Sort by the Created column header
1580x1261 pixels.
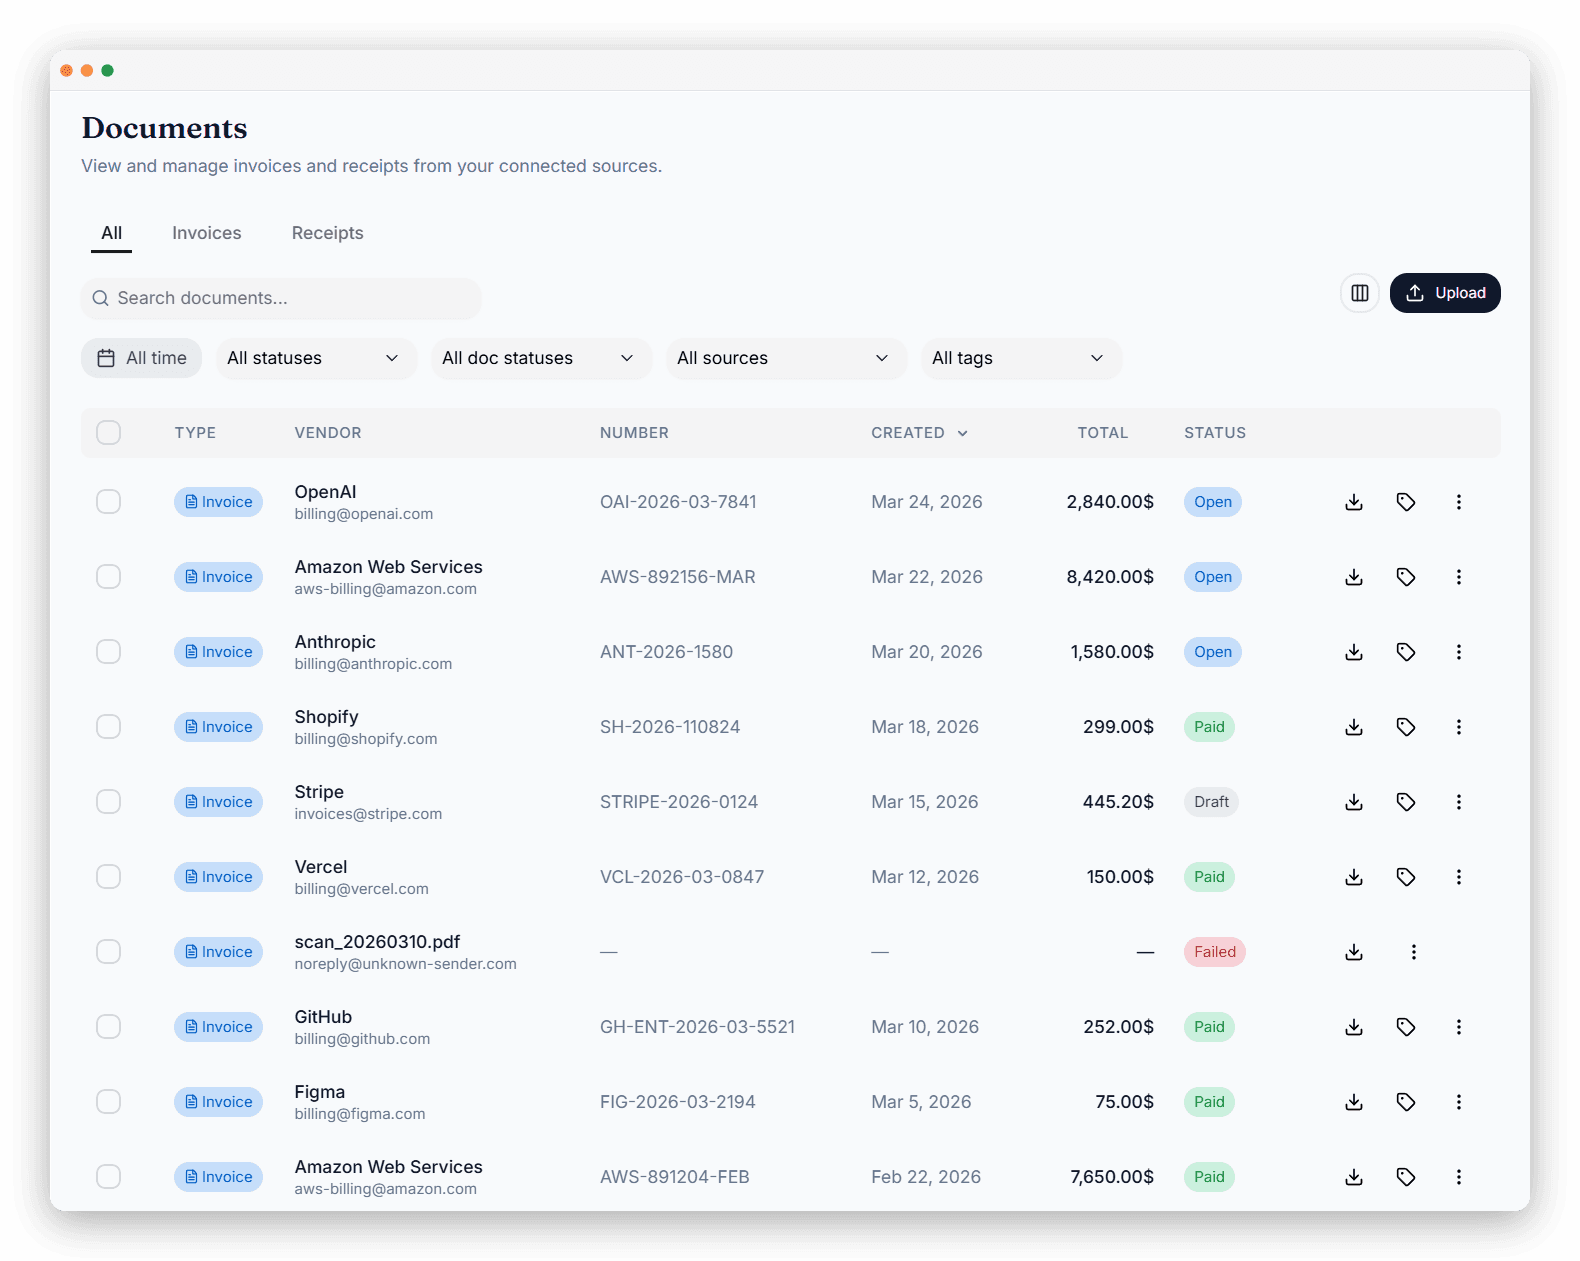[919, 433]
